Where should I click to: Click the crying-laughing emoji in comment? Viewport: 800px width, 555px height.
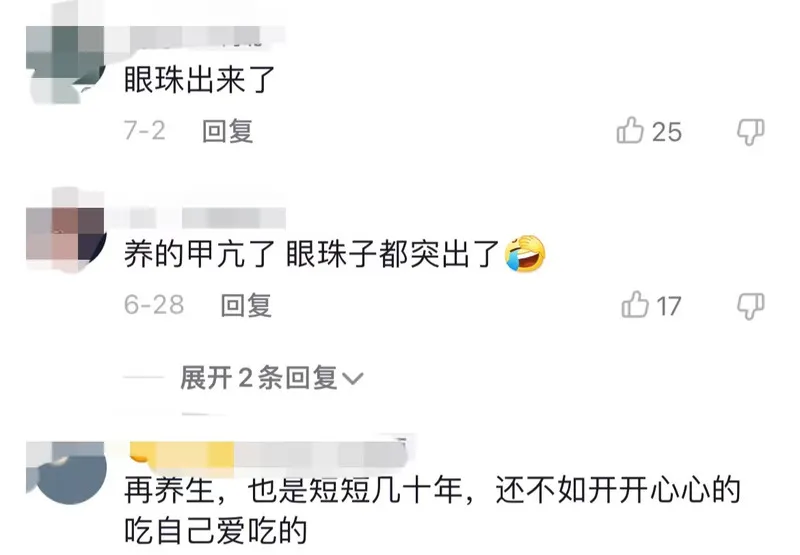pos(525,254)
